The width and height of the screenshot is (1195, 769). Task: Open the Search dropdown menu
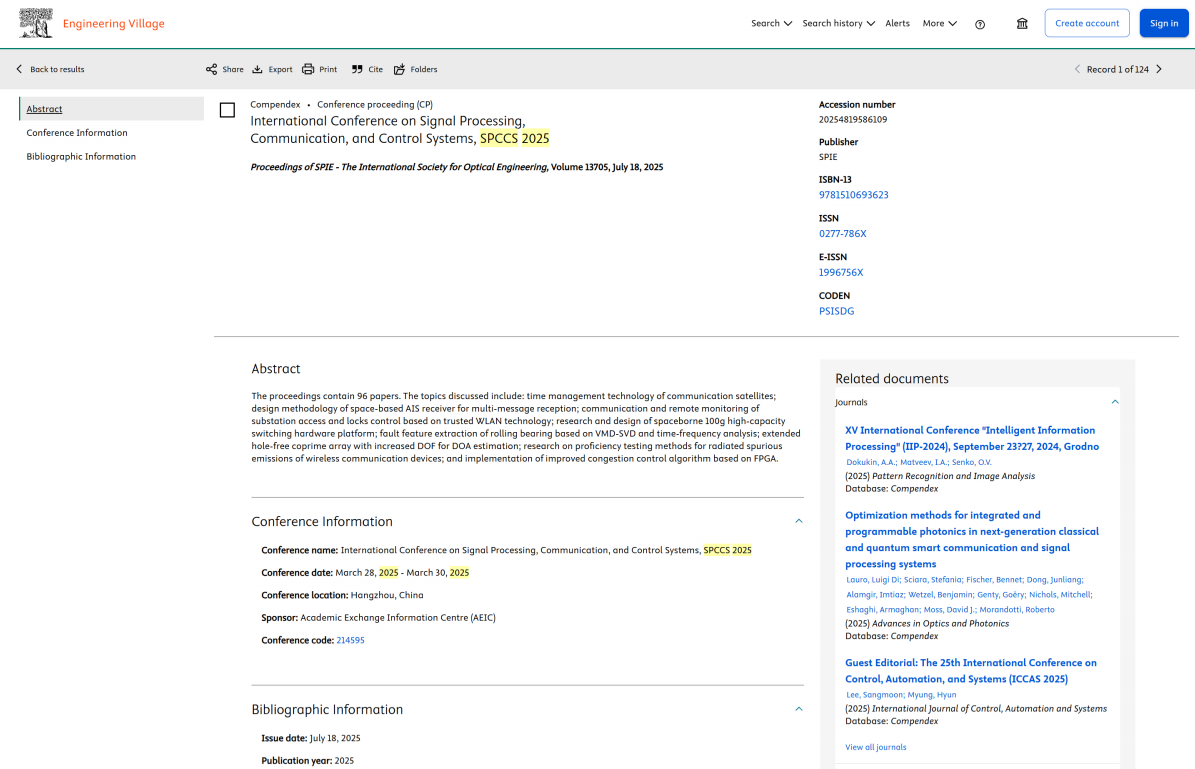coord(771,24)
